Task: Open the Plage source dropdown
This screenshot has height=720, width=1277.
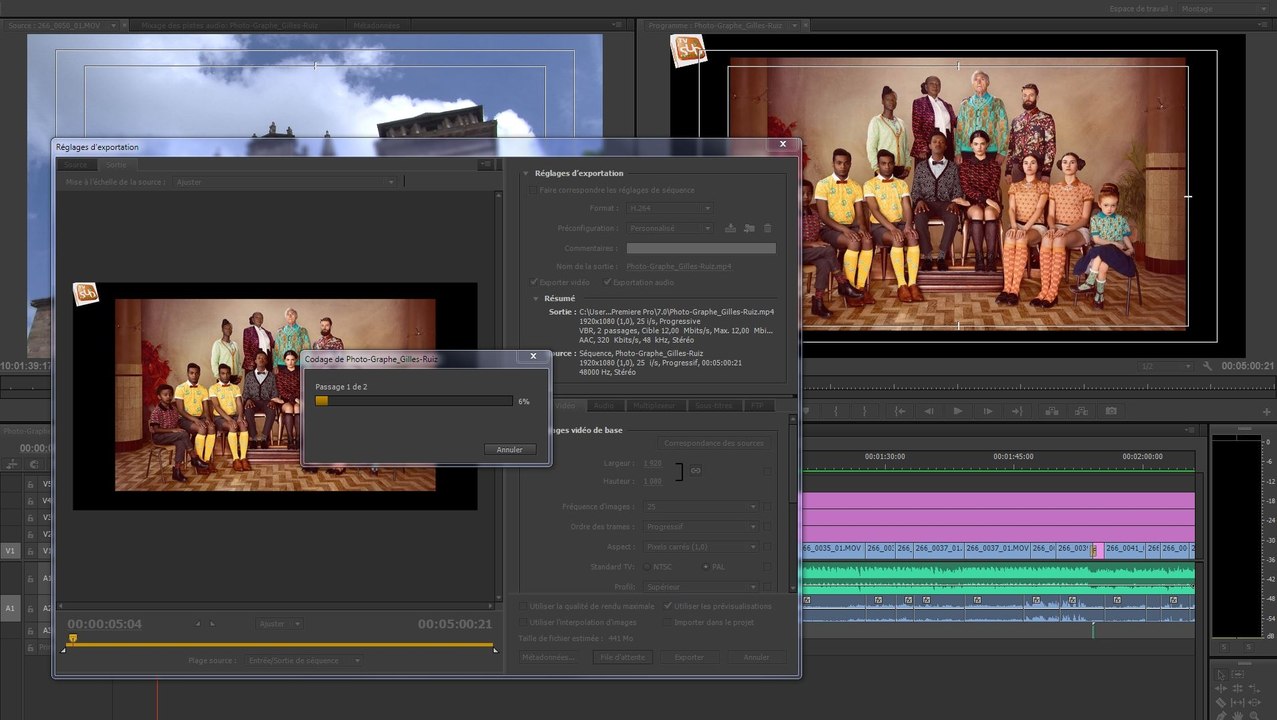Action: point(304,661)
